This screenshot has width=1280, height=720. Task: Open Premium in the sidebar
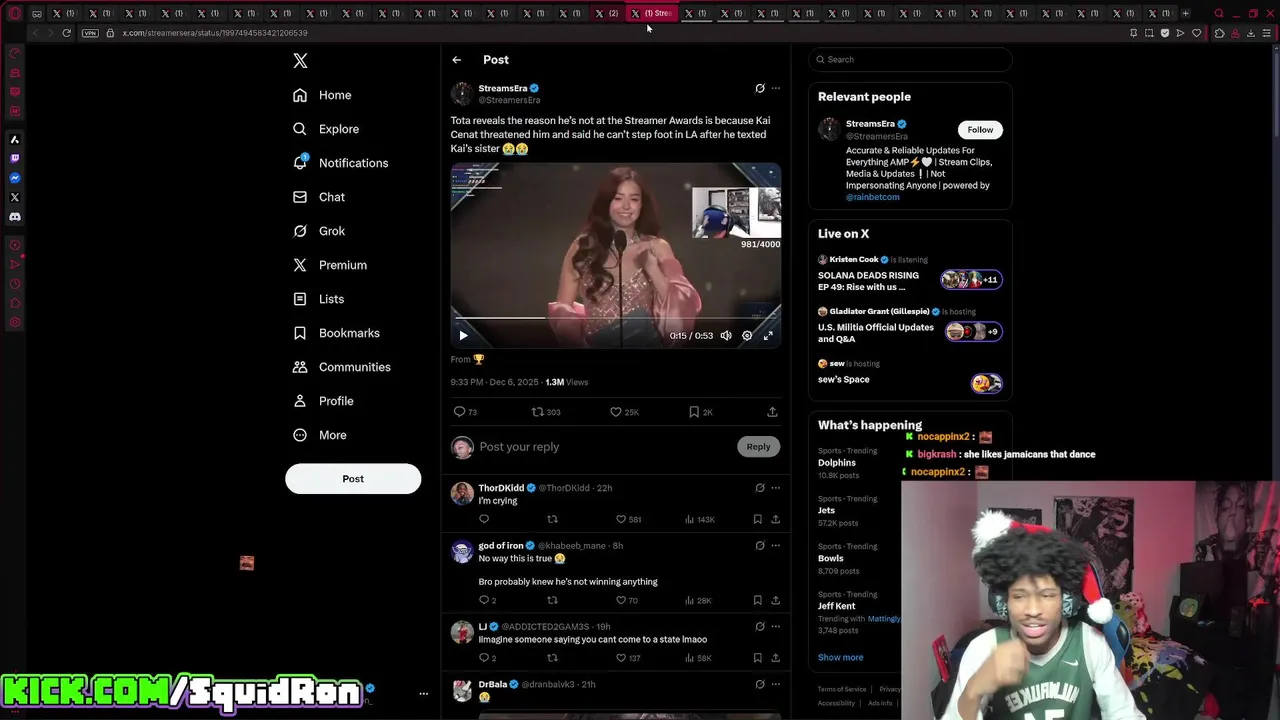[330, 265]
